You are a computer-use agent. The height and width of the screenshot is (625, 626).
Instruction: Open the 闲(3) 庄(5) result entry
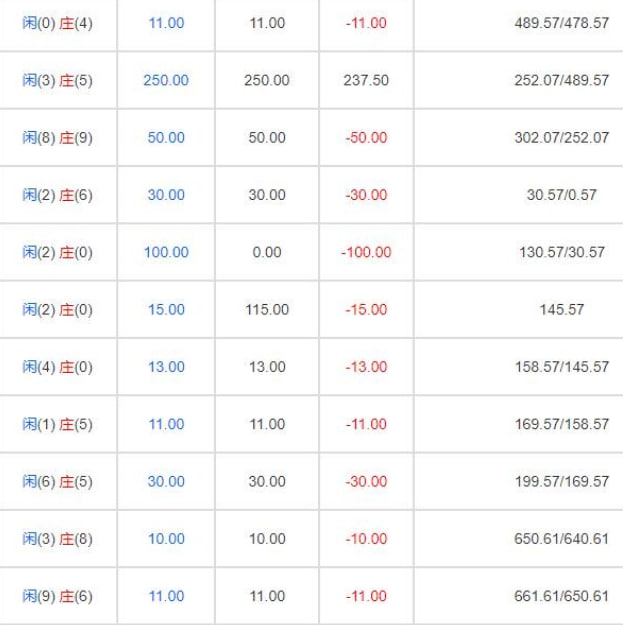[x=57, y=80]
